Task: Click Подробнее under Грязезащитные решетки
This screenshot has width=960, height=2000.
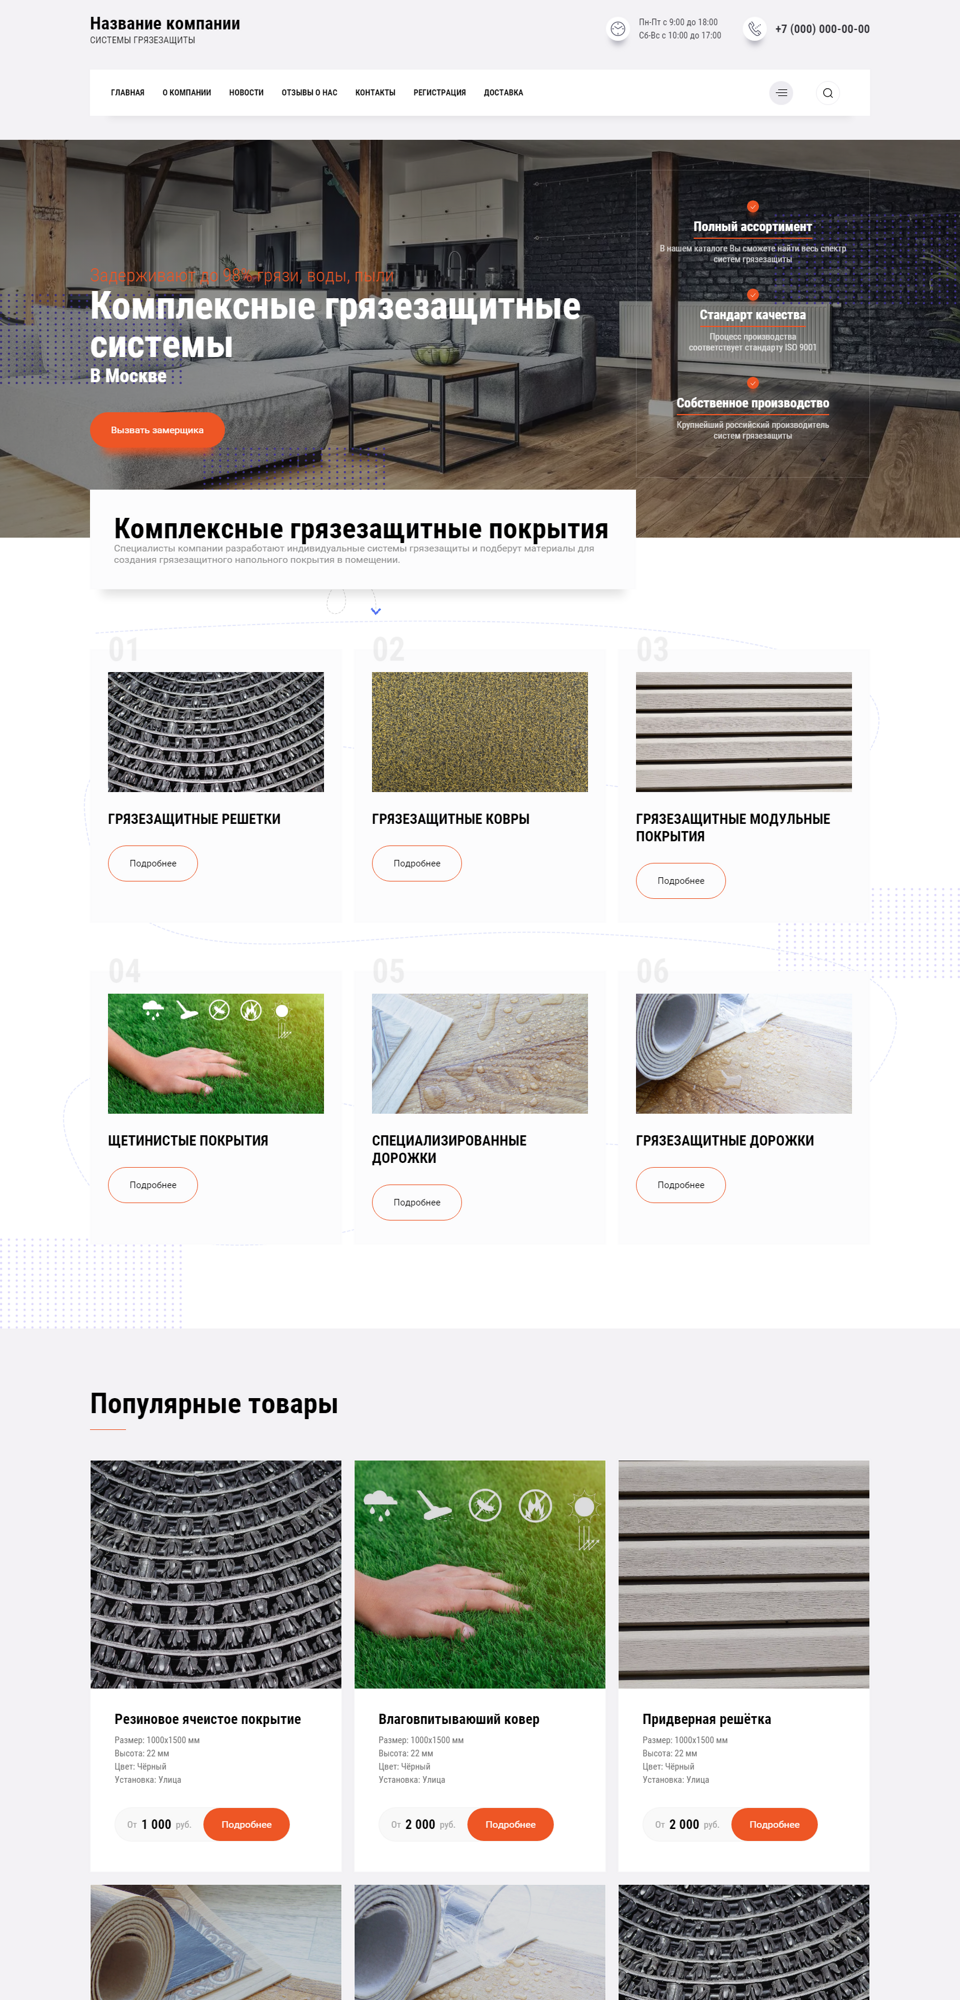Action: point(153,863)
